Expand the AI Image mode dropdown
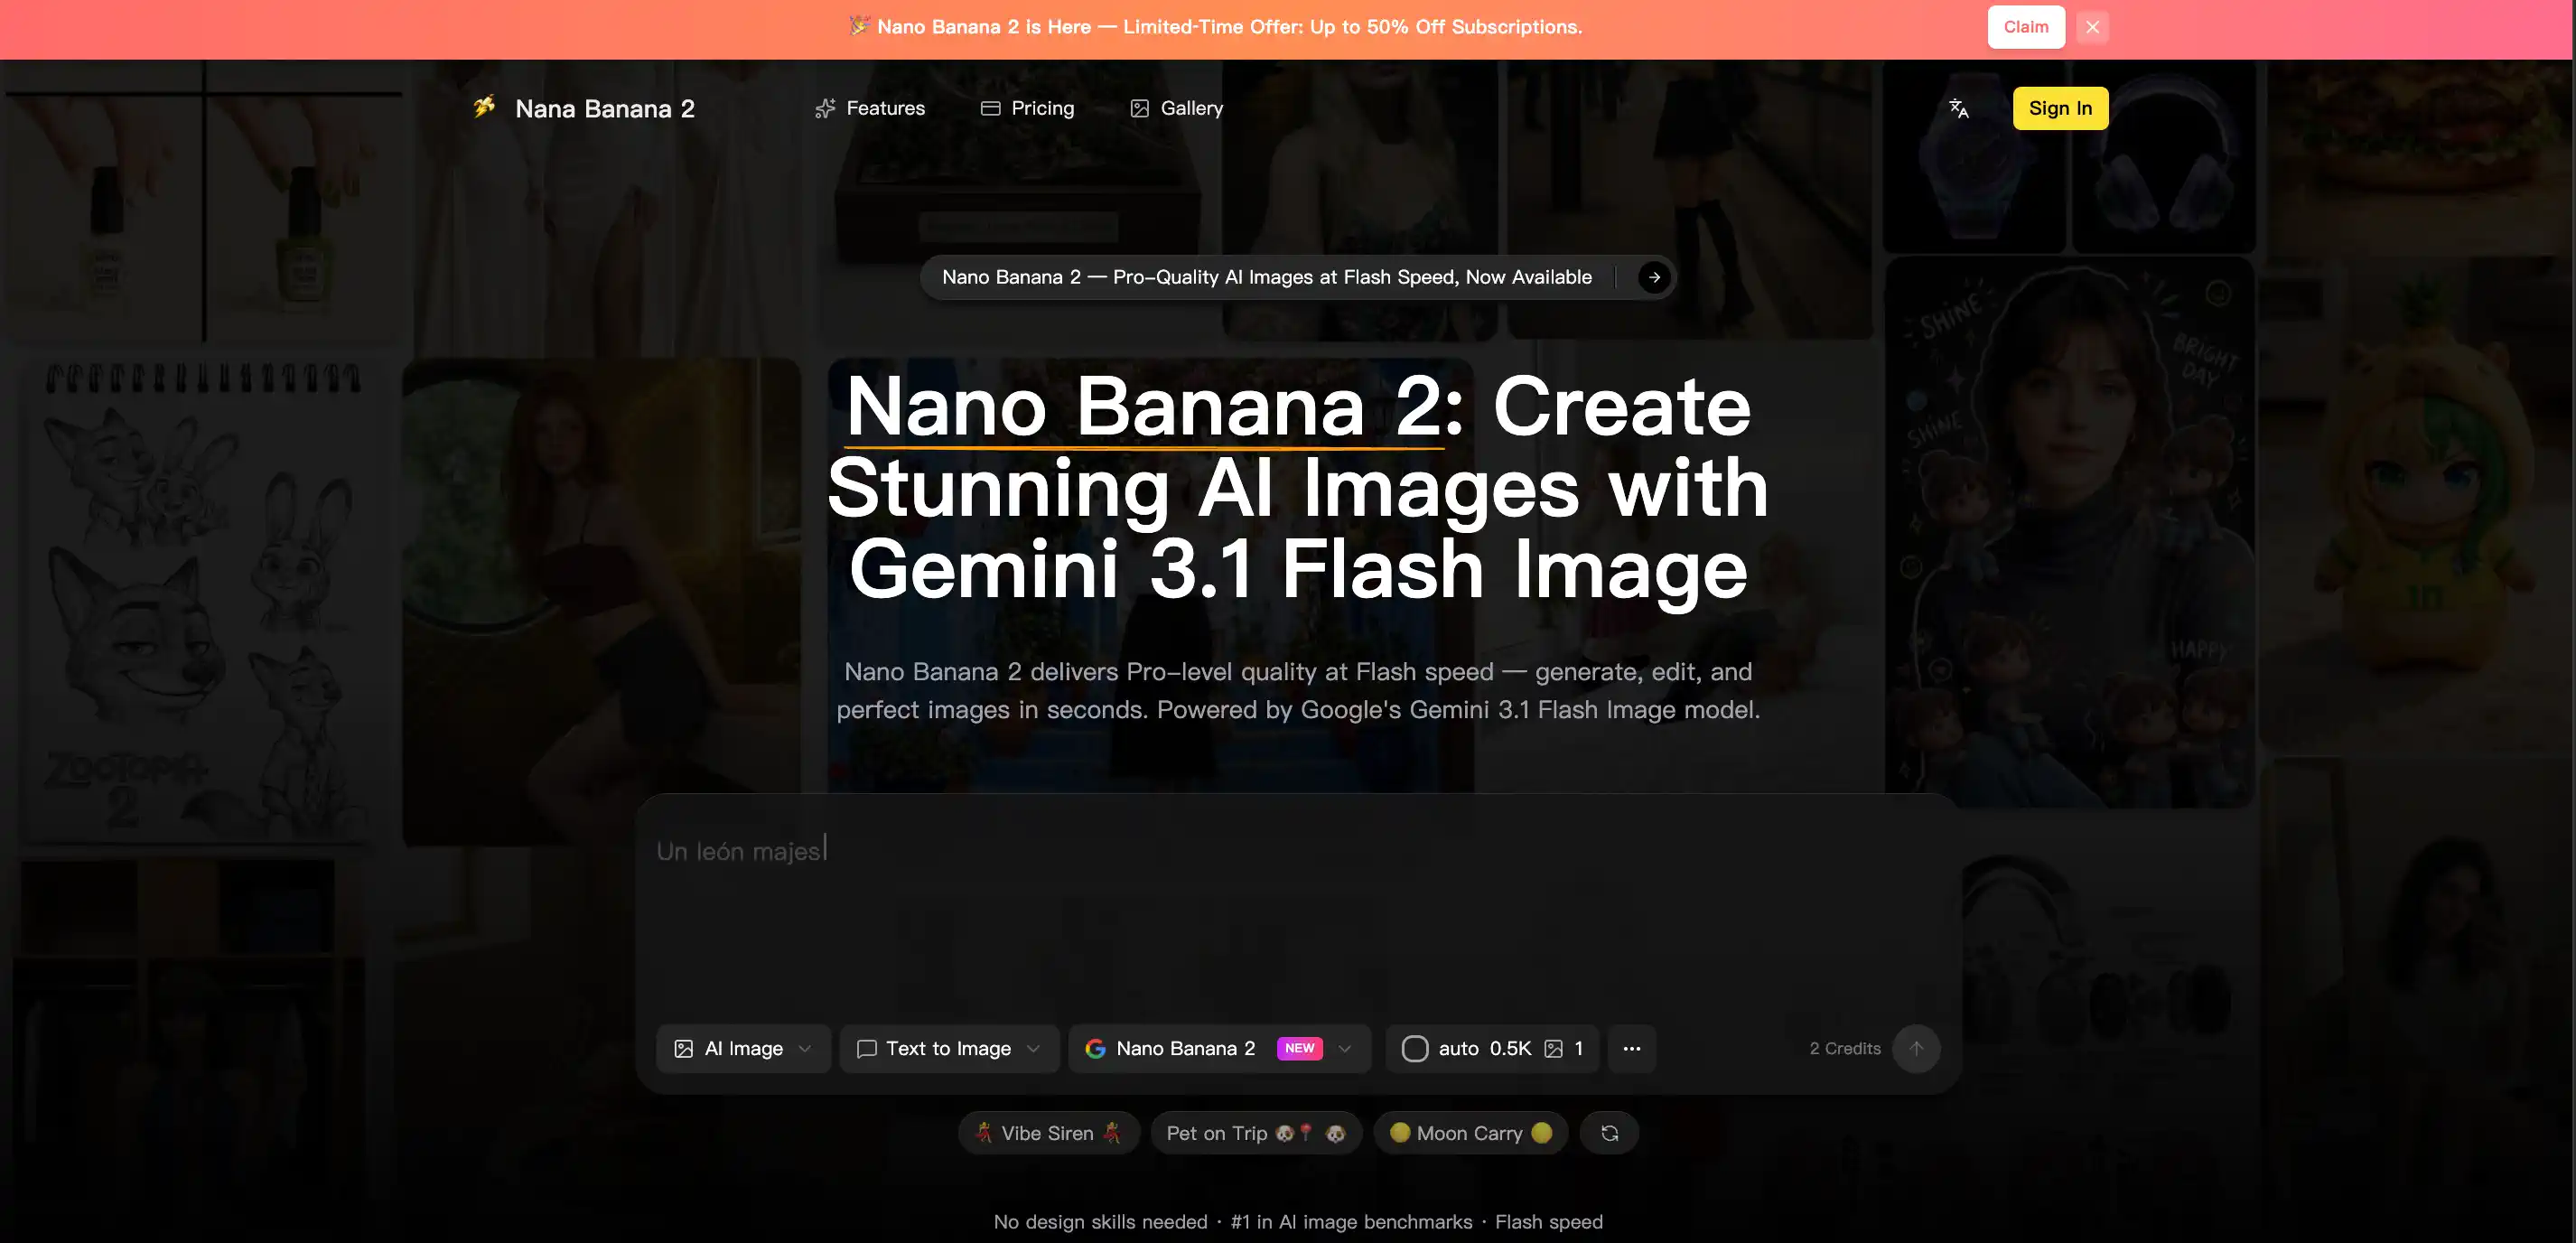The width and height of the screenshot is (2576, 1243). 807,1048
